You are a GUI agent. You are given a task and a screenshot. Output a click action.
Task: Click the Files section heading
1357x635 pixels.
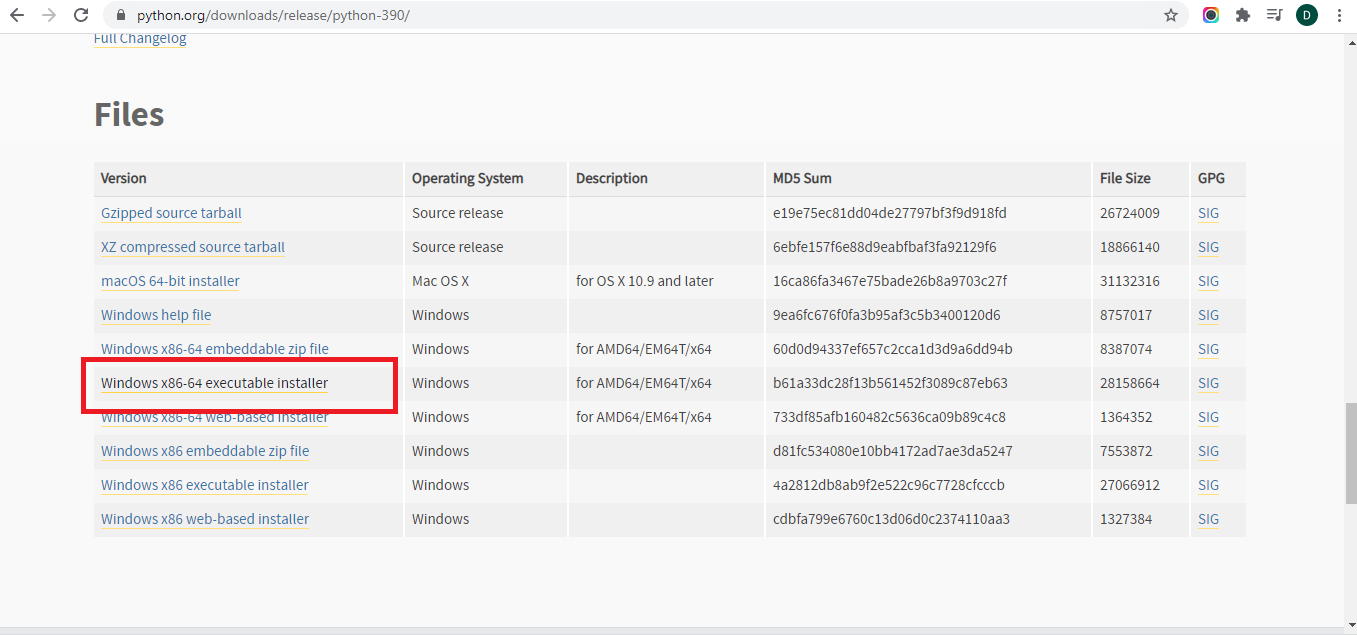(x=129, y=114)
